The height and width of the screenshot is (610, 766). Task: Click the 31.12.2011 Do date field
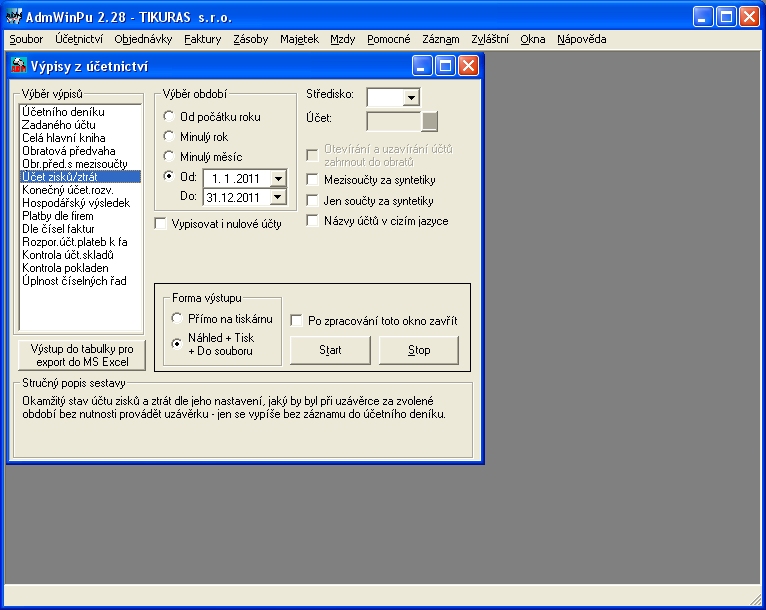coord(237,197)
